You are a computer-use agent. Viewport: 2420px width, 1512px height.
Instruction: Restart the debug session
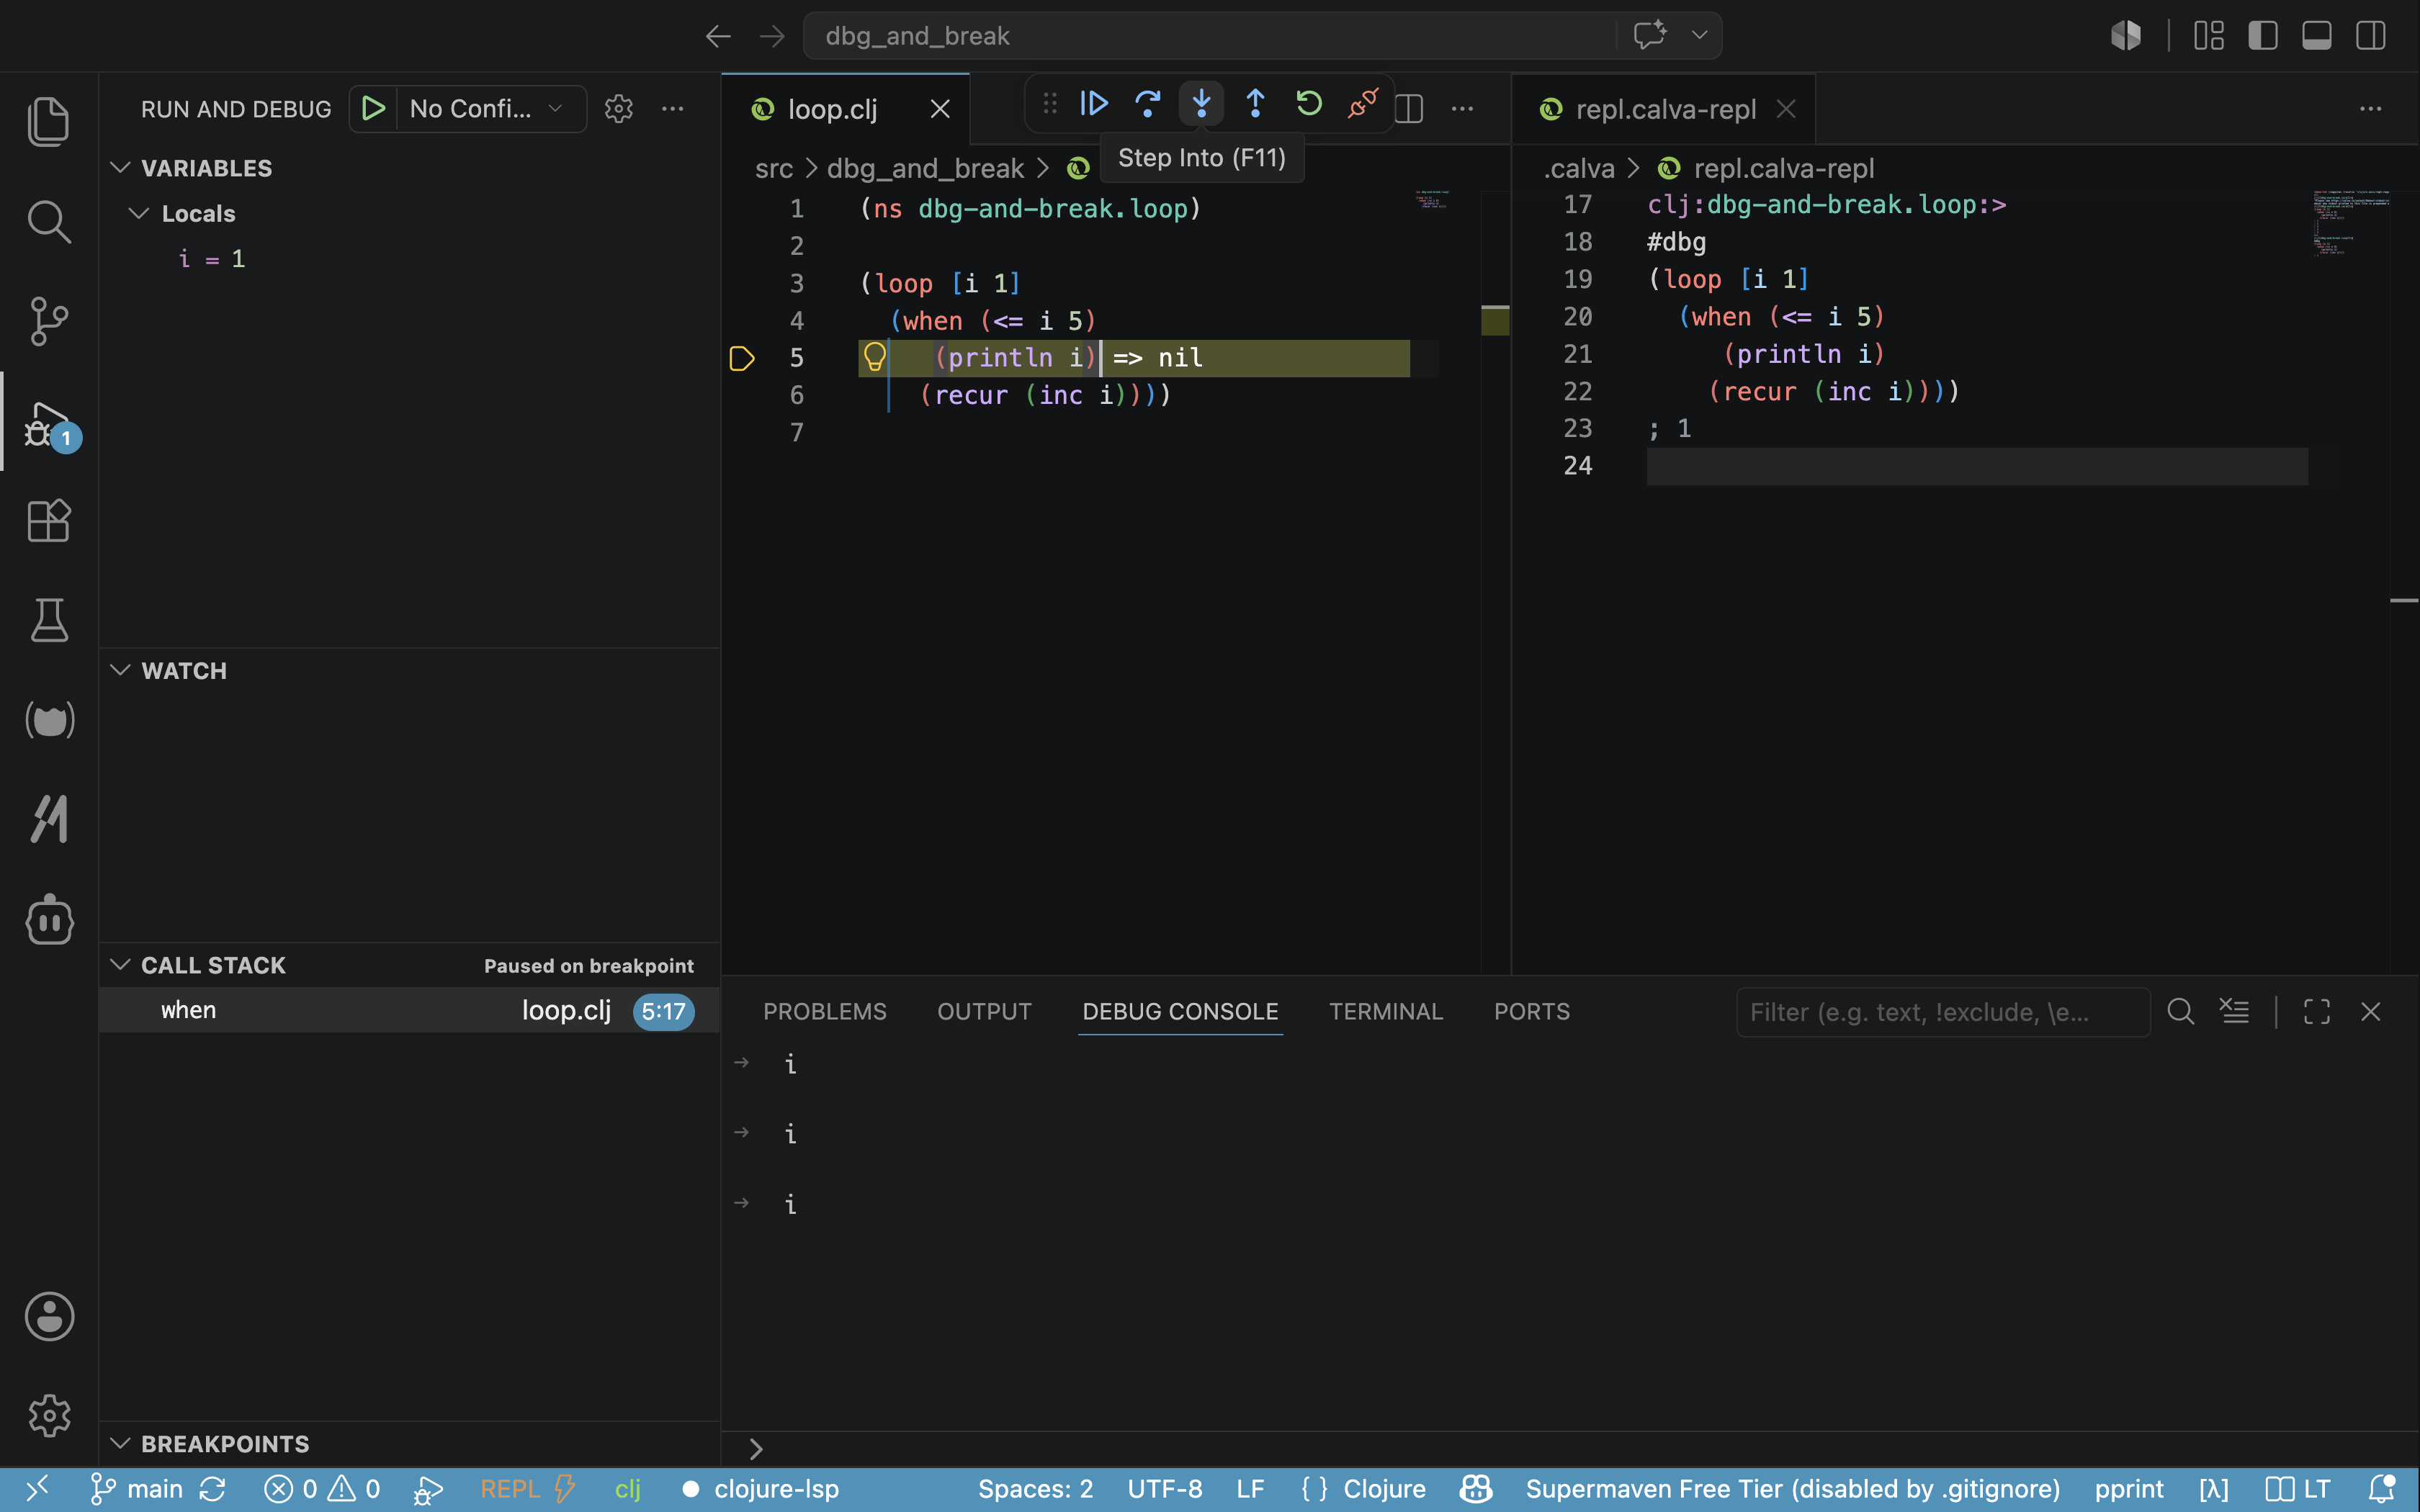[x=1309, y=103]
